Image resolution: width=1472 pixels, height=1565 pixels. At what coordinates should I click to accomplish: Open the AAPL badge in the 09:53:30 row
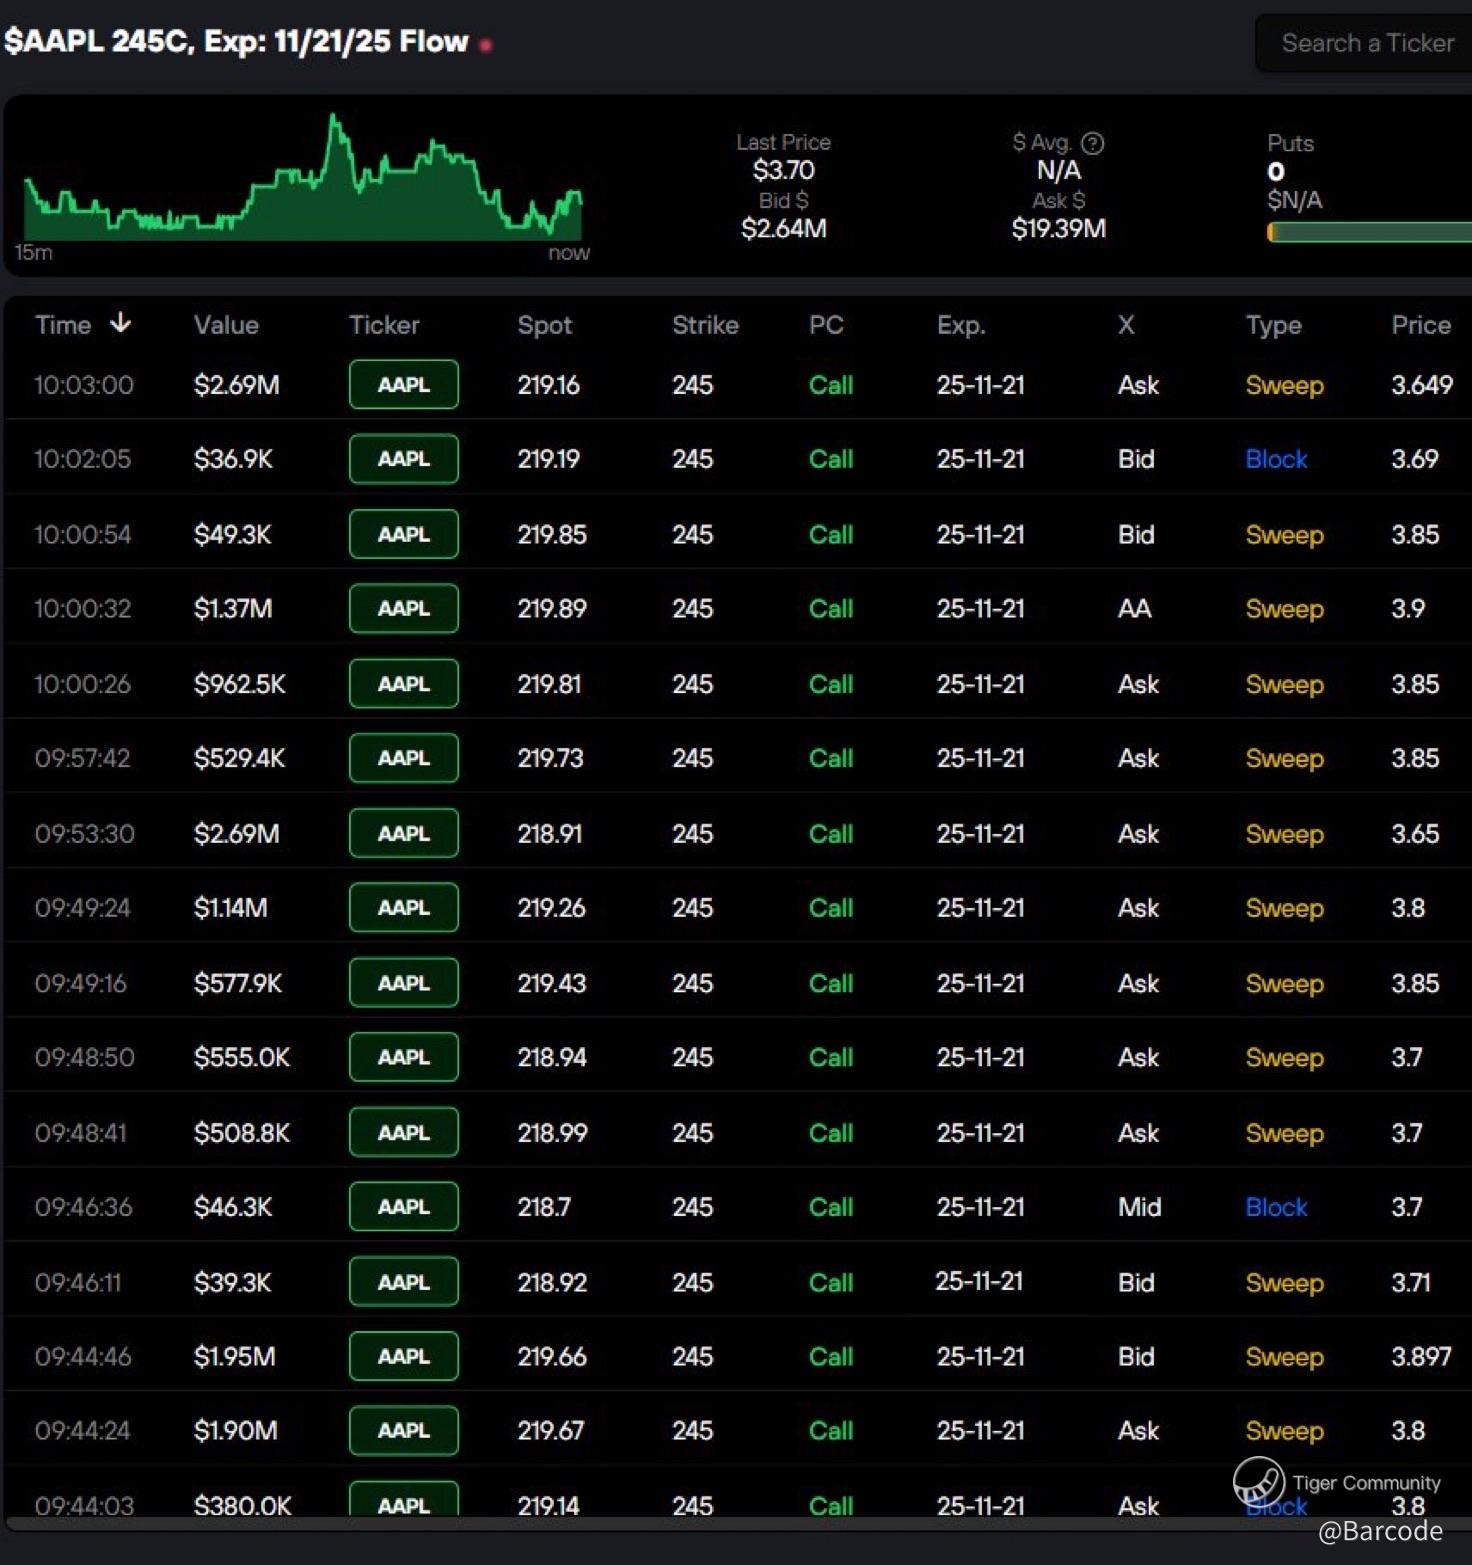click(403, 833)
